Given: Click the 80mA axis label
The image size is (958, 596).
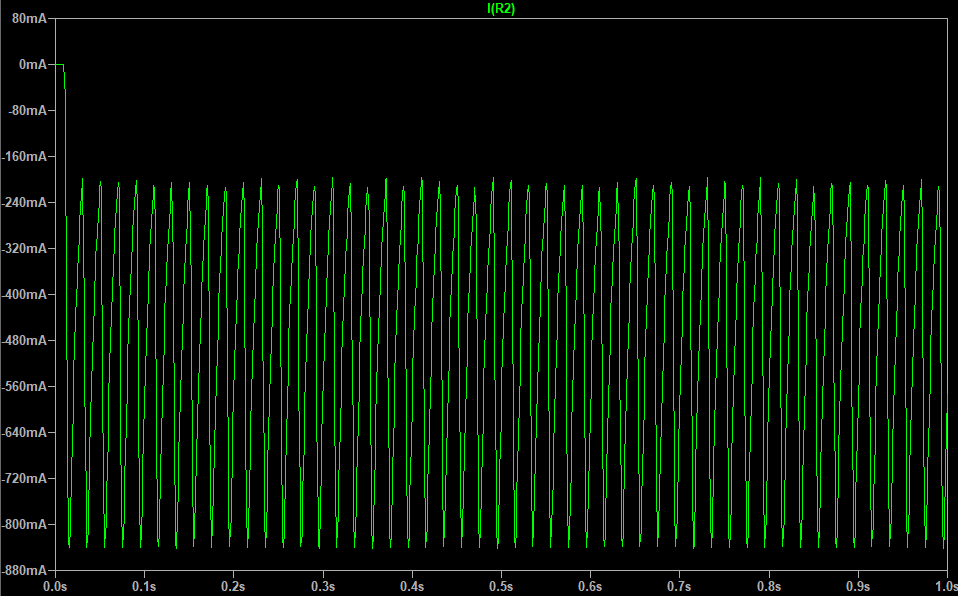Looking at the screenshot, I should (x=29, y=18).
